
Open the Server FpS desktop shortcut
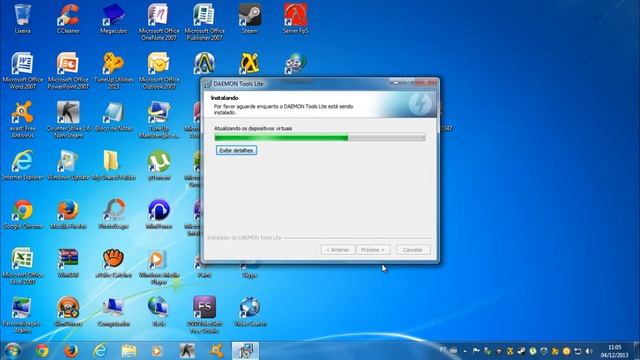(x=296, y=19)
